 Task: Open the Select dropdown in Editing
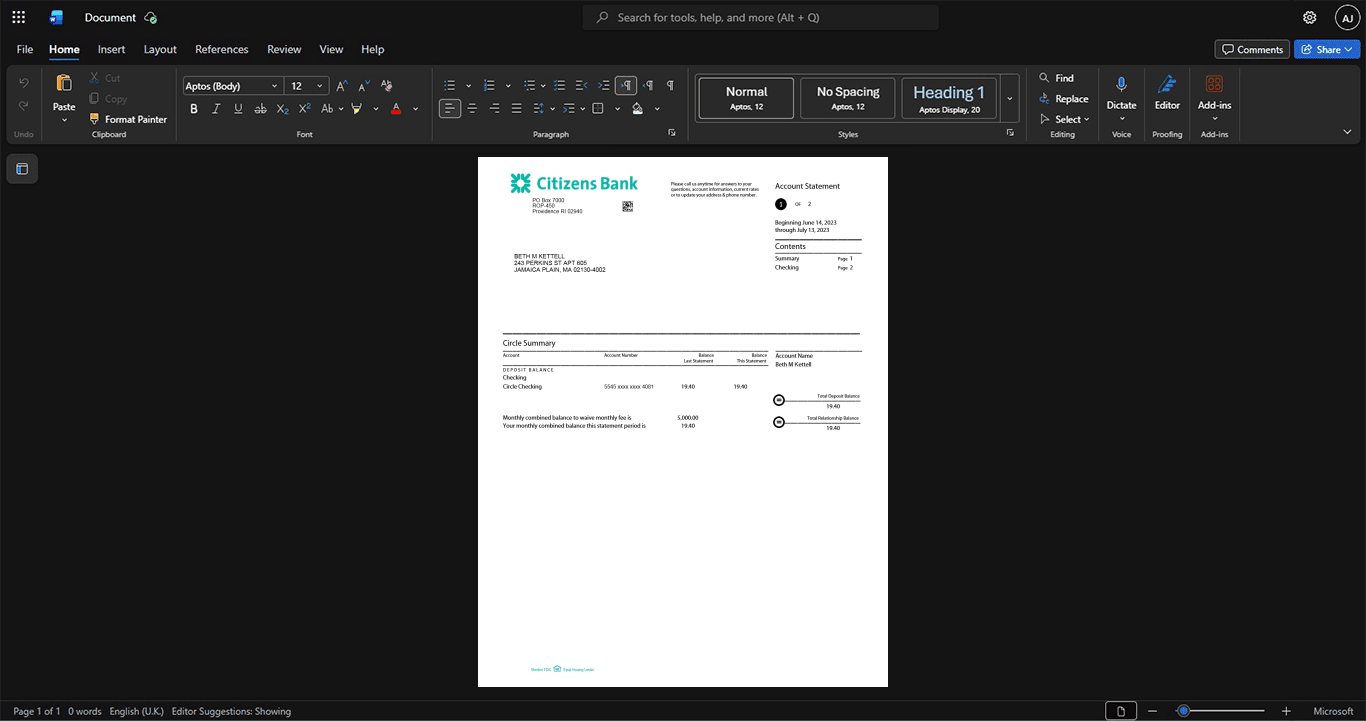tap(1065, 120)
